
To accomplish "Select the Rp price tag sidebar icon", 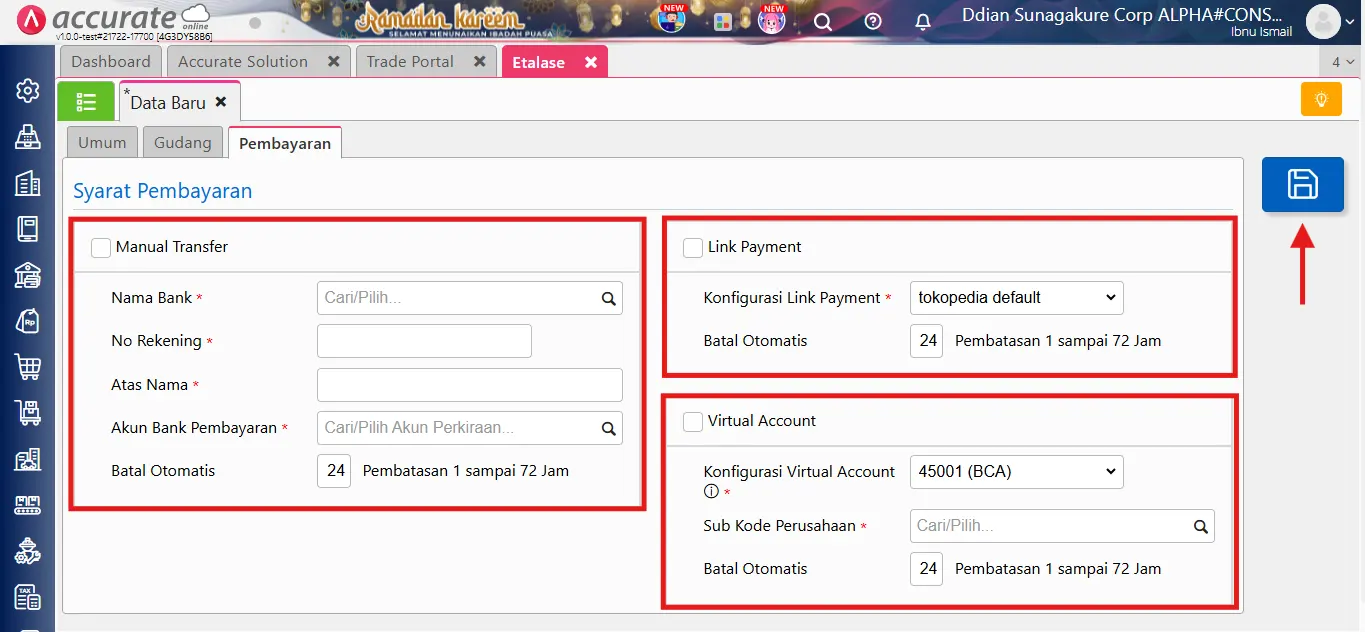I will [27, 320].
